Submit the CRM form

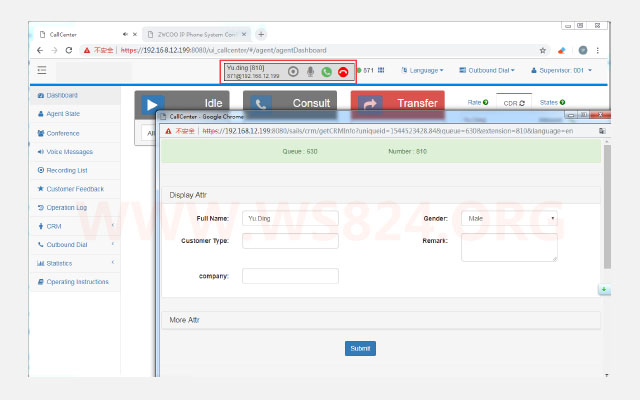360,348
